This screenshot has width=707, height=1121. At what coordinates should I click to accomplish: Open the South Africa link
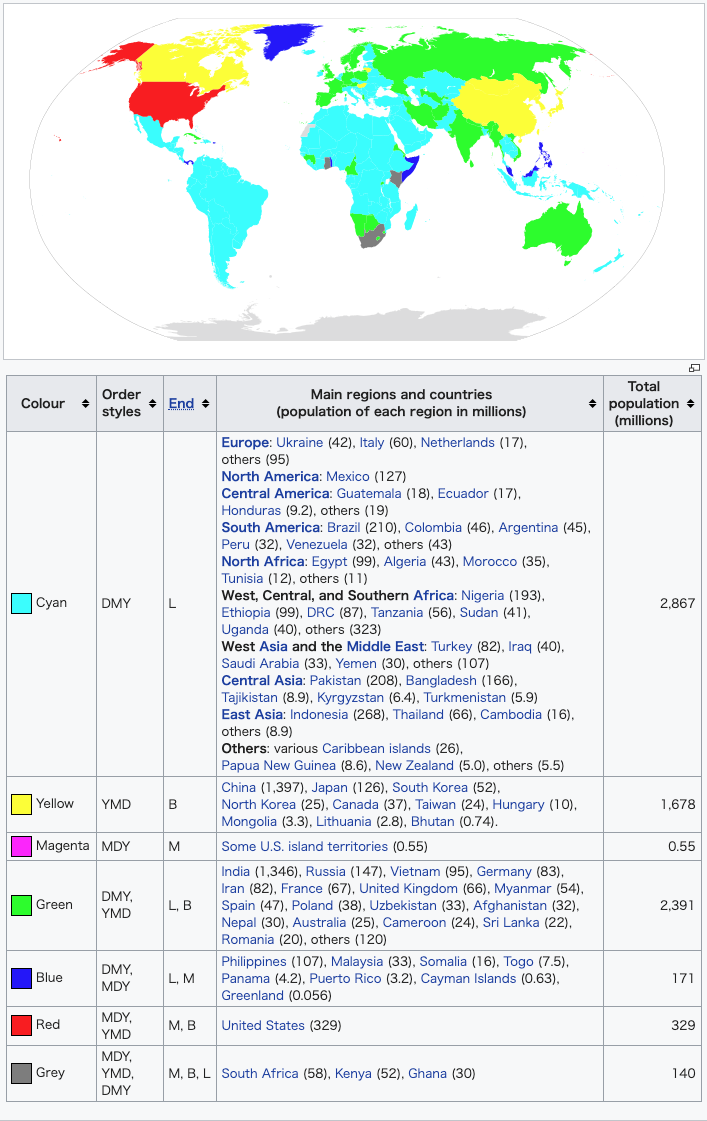point(260,1073)
